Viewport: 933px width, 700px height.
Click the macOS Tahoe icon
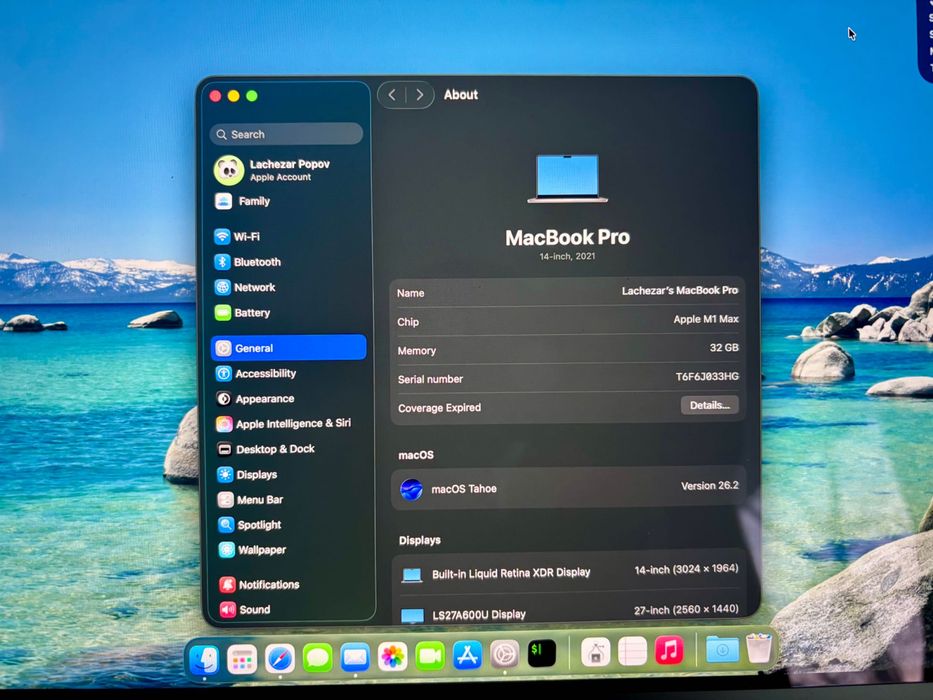[411, 489]
